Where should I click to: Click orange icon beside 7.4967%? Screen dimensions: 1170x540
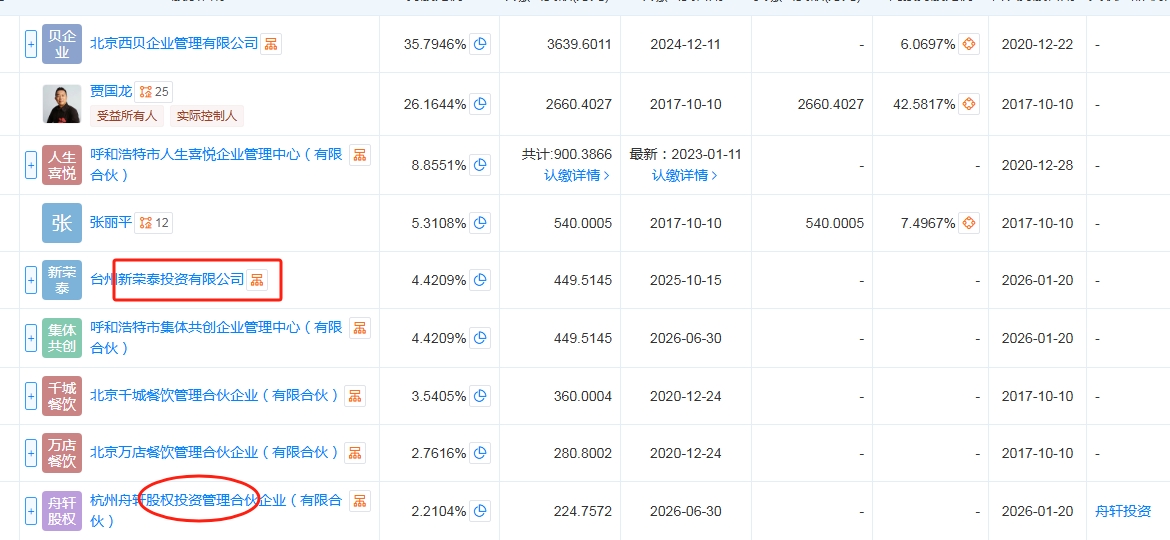click(968, 222)
